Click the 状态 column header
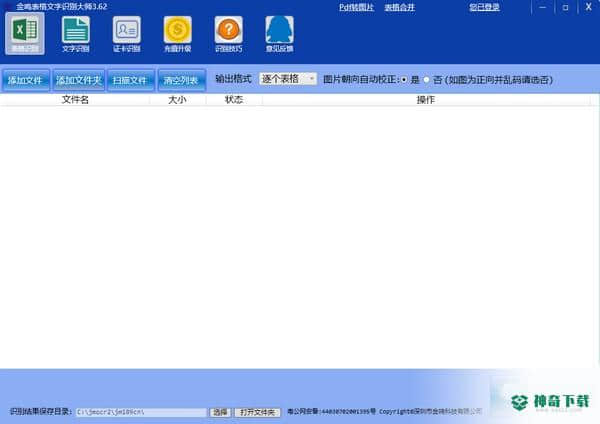This screenshot has width=600, height=424. (234, 100)
